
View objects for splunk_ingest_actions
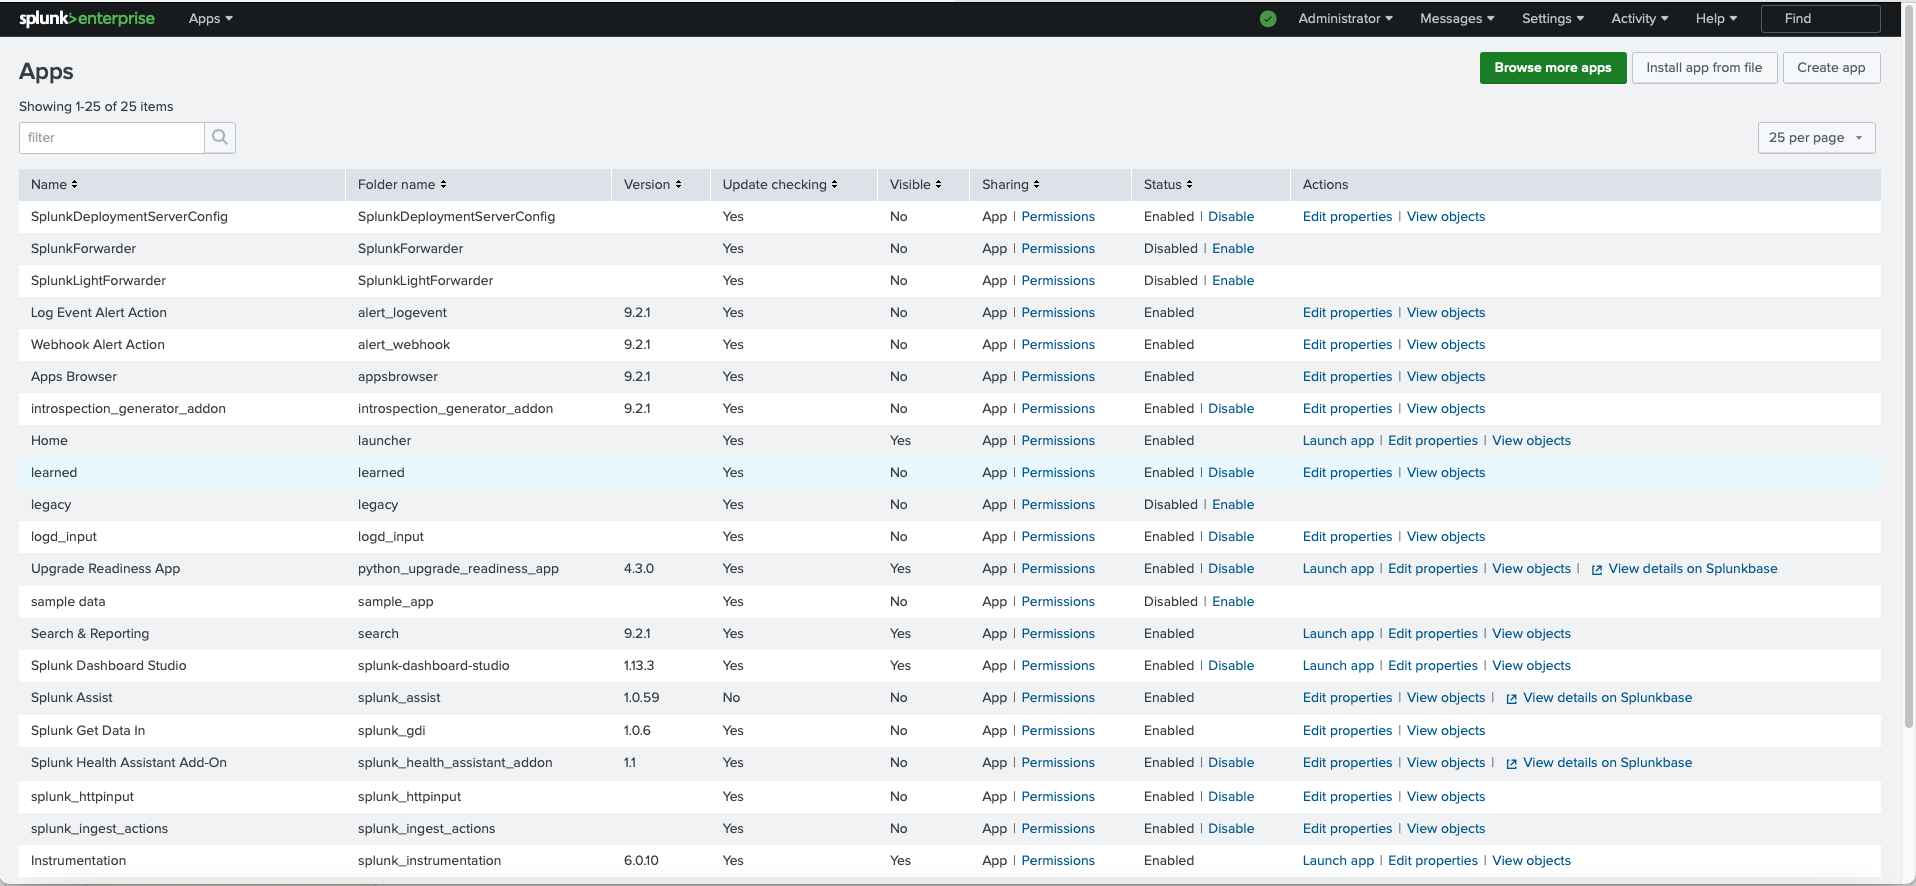click(1446, 829)
